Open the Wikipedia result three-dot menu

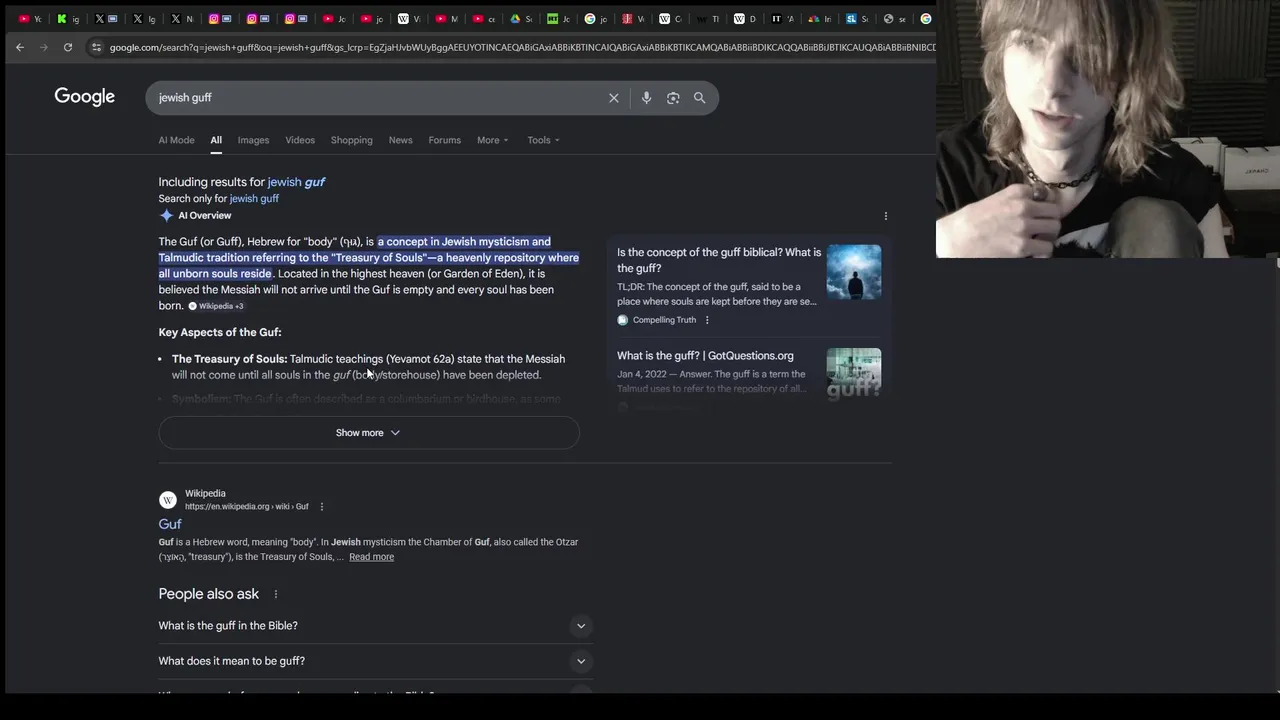(x=321, y=507)
